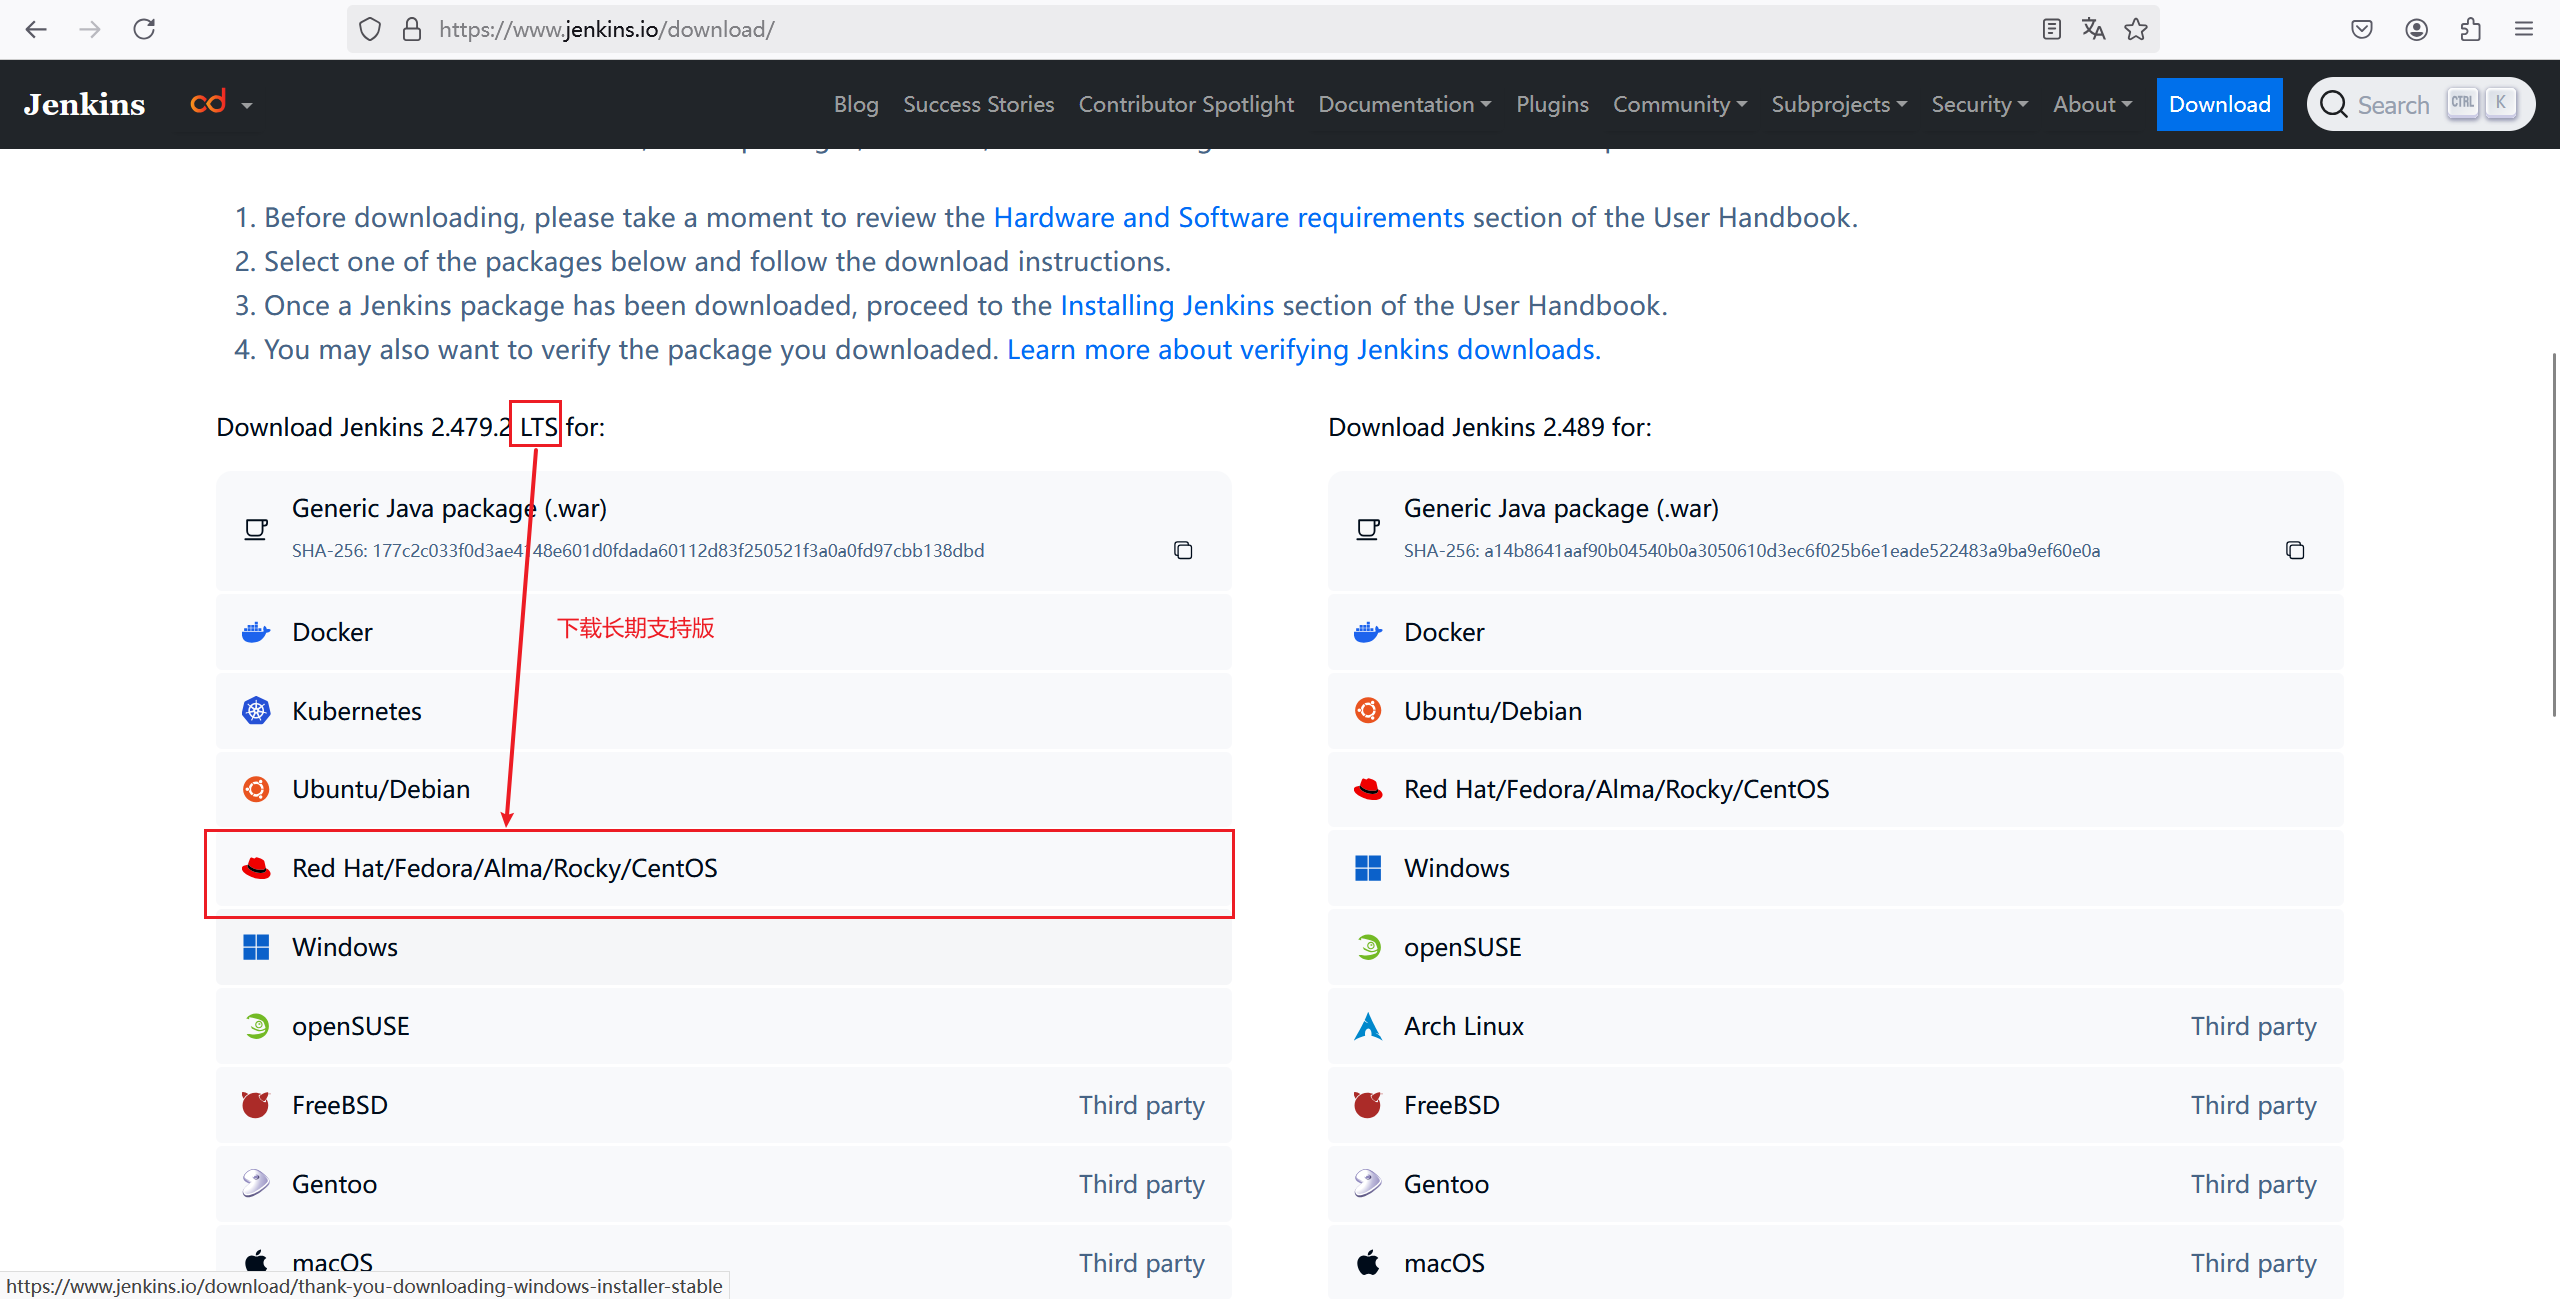Click the LTS Ubuntu/Debian logo icon
This screenshot has width=2560, height=1299.
click(256, 789)
